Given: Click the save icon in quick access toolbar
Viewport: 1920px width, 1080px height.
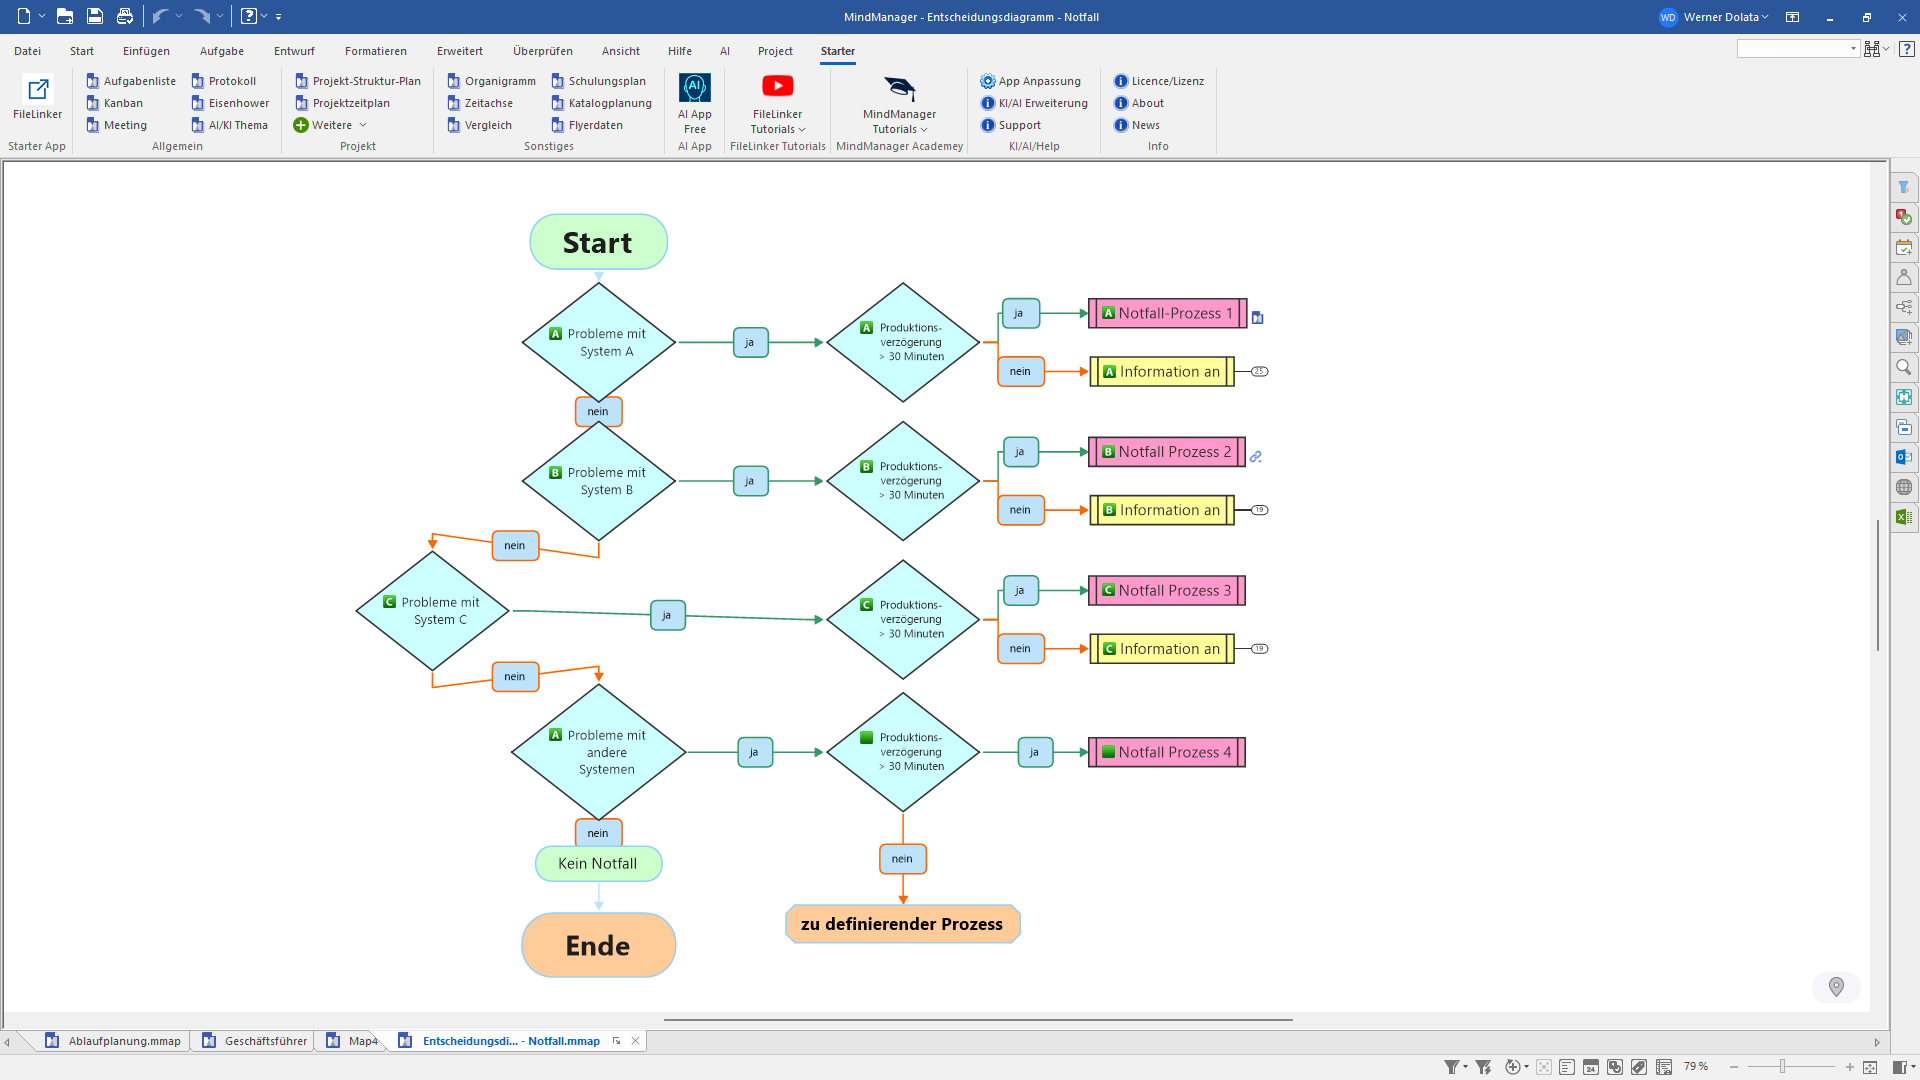Looking at the screenshot, I should click(94, 16).
